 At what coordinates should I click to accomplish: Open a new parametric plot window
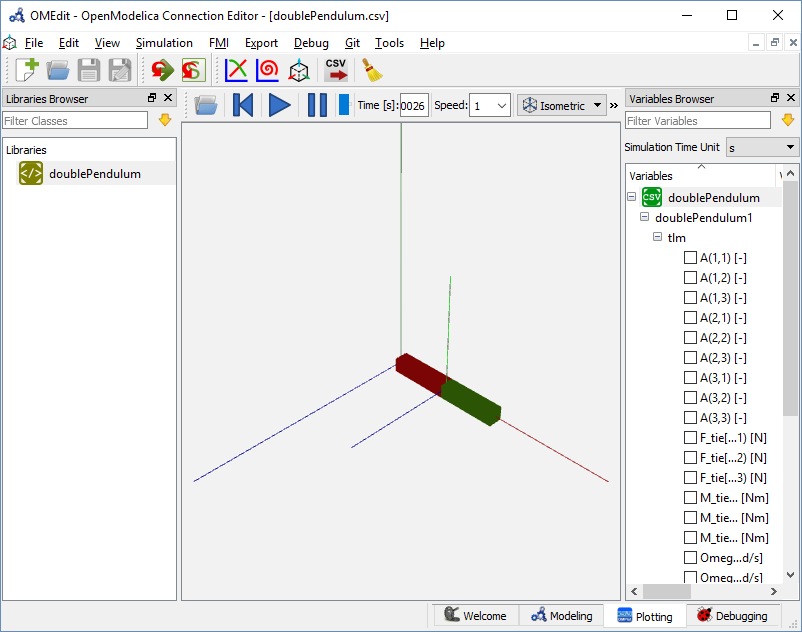(267, 70)
